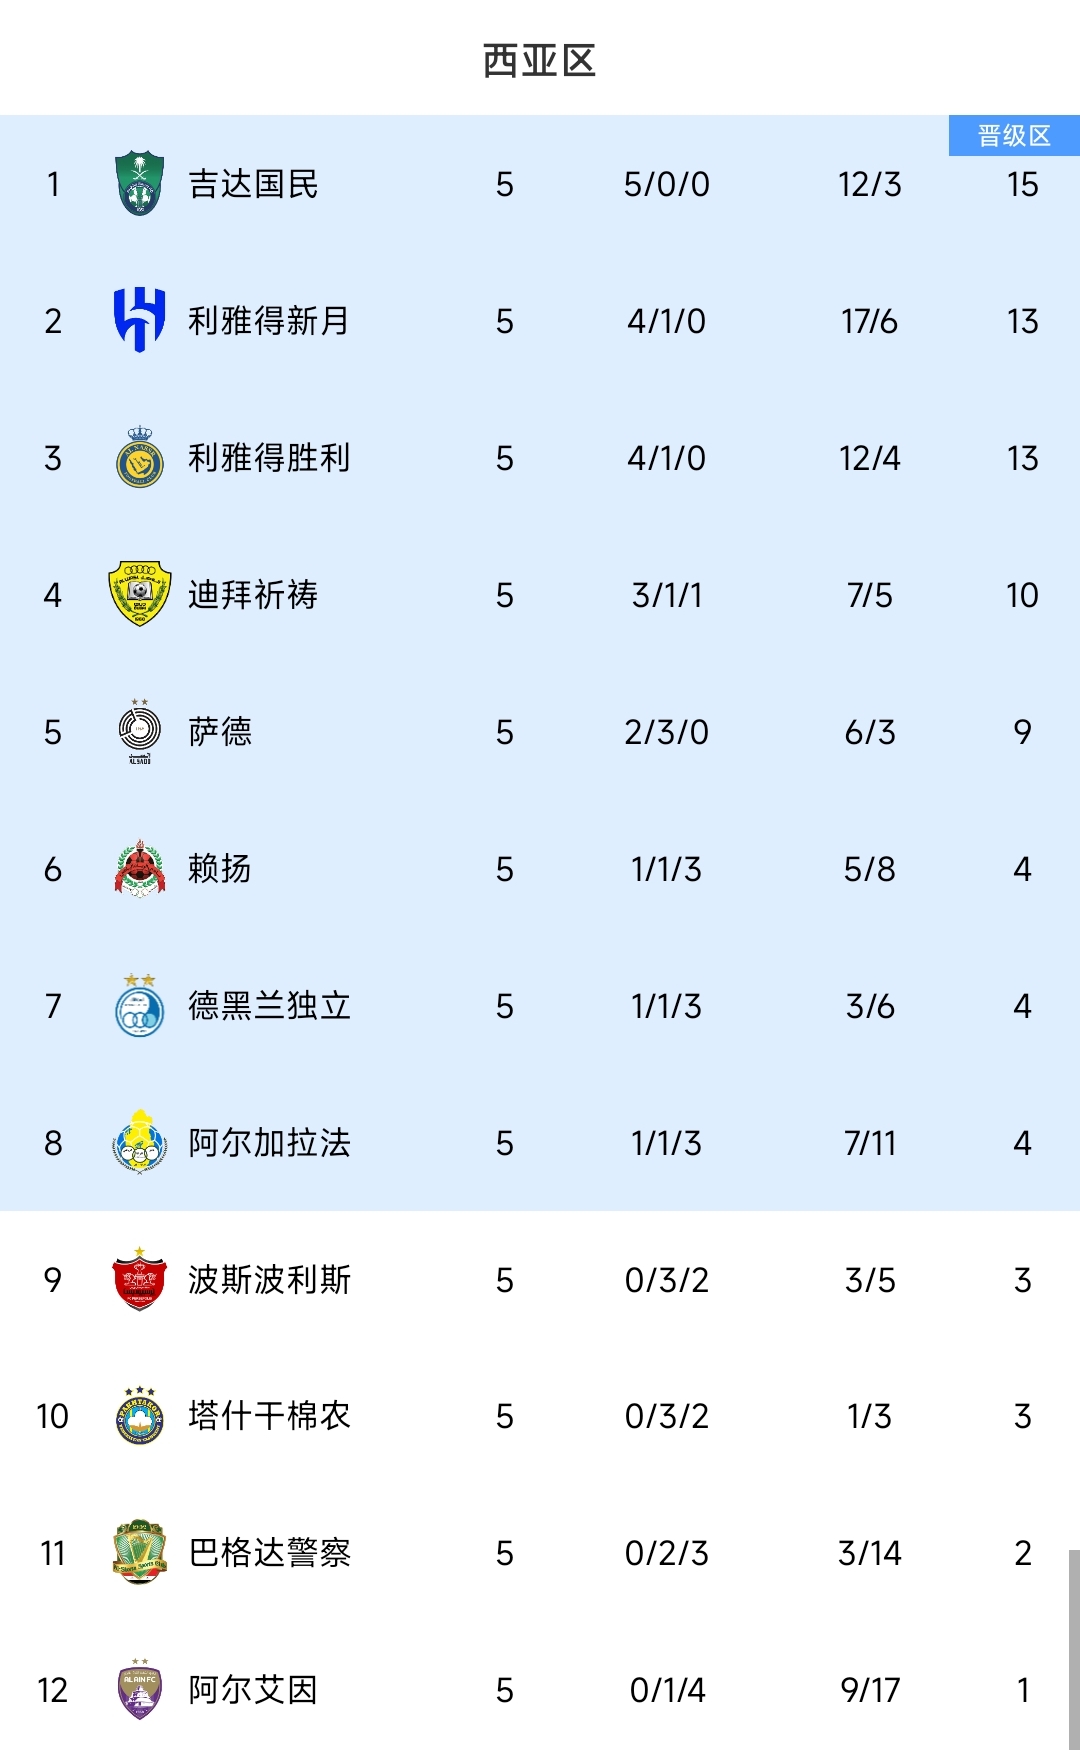Tap the Al-Gharafa yellow-blue club logo
This screenshot has height=1750, width=1080.
(x=140, y=1142)
